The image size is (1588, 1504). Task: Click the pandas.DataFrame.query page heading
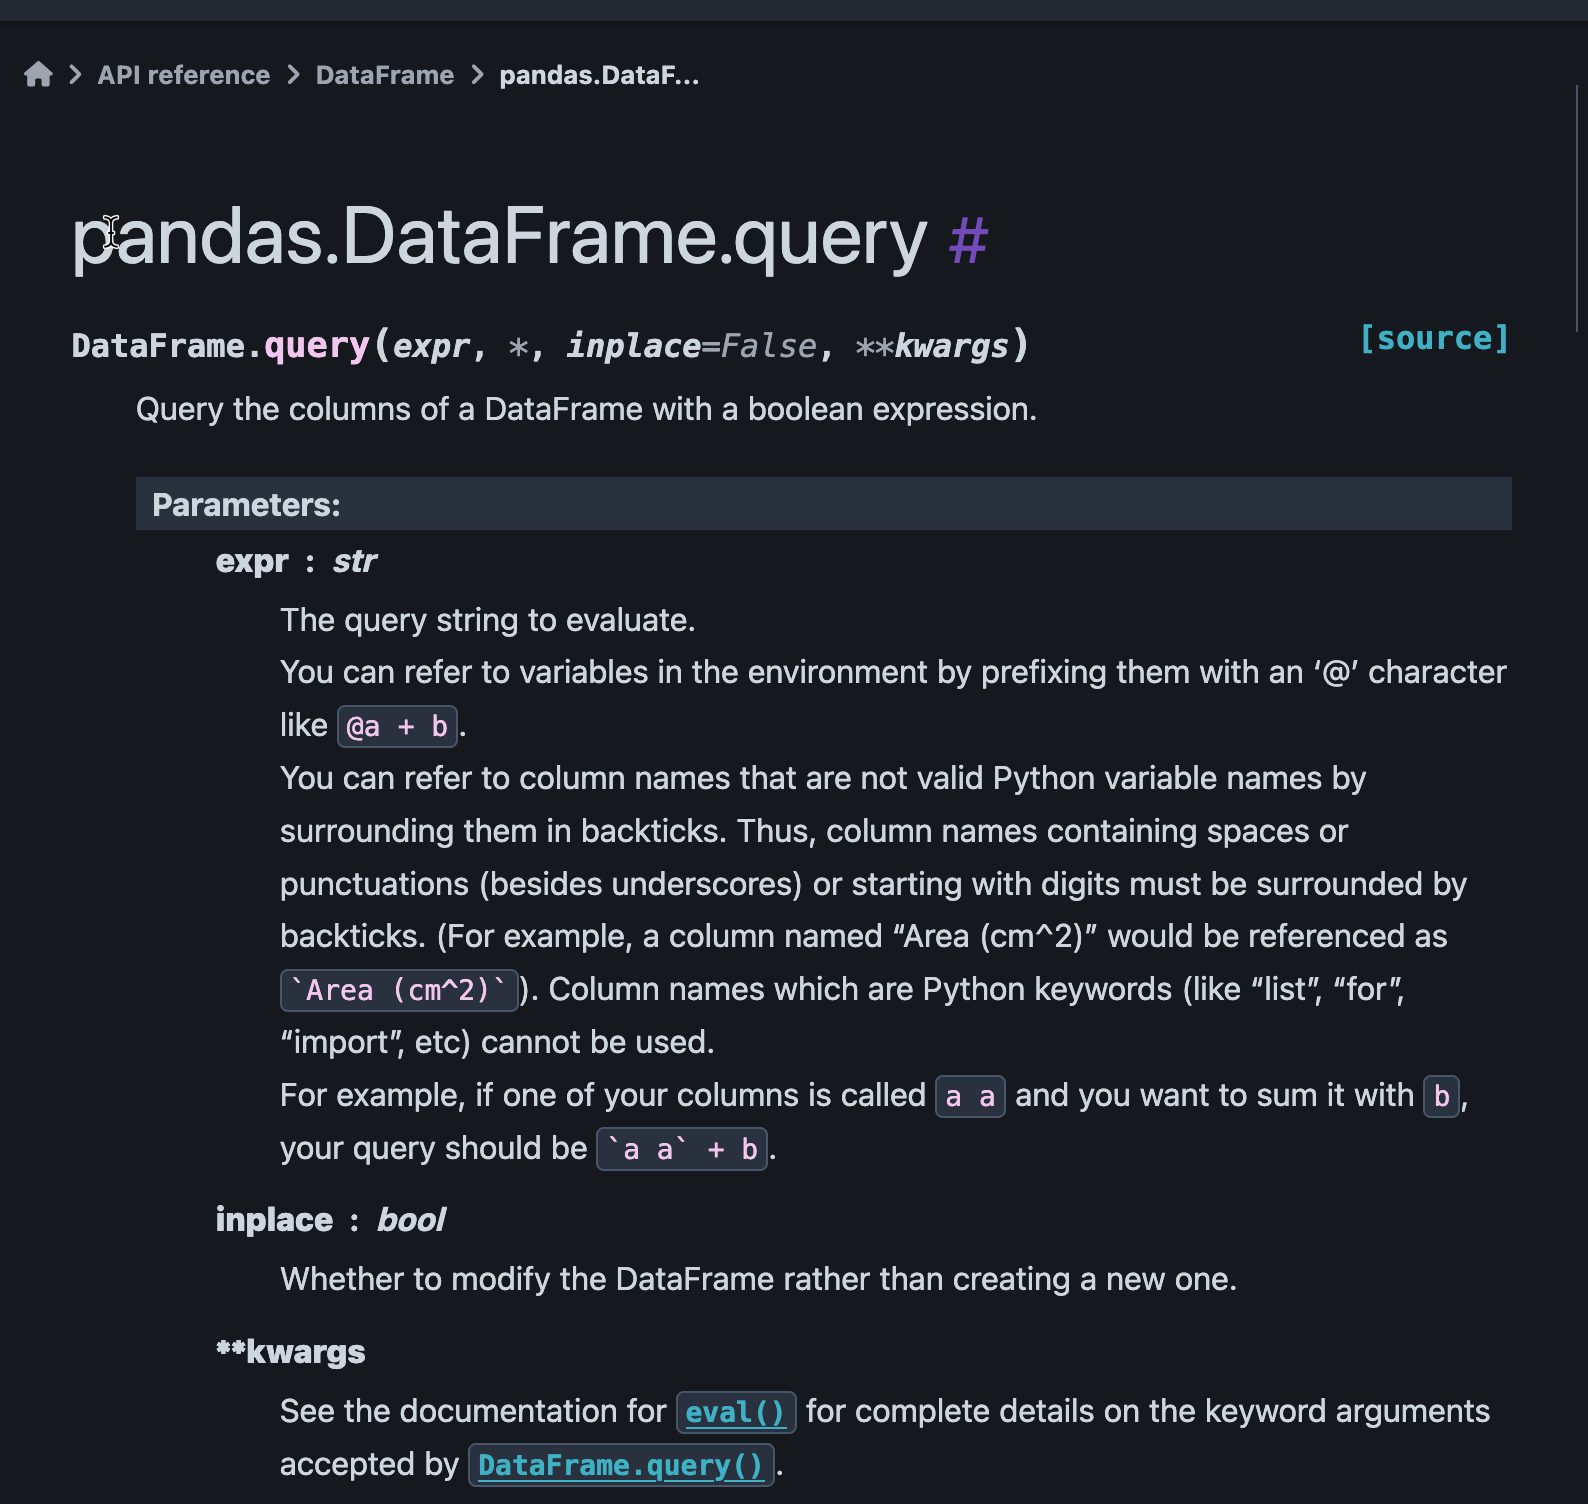[500, 238]
